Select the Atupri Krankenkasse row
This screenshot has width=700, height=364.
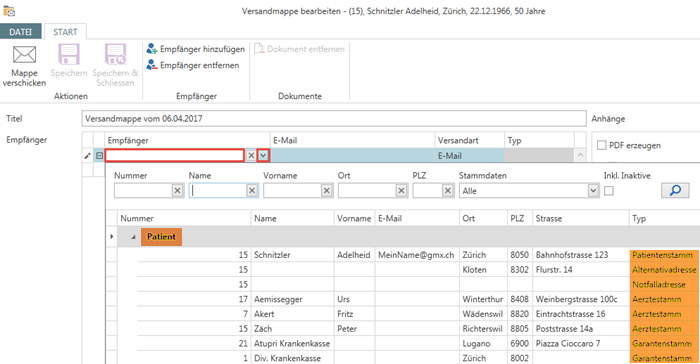[404, 343]
